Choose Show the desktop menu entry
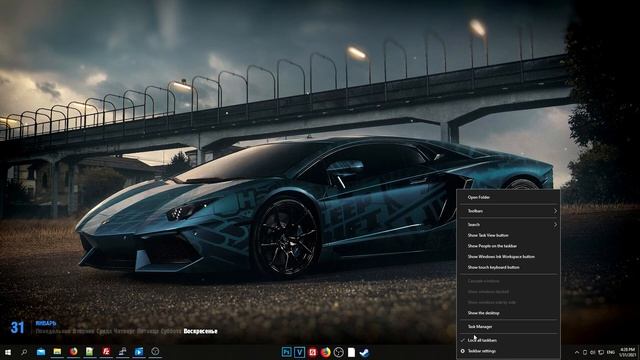 [508, 313]
